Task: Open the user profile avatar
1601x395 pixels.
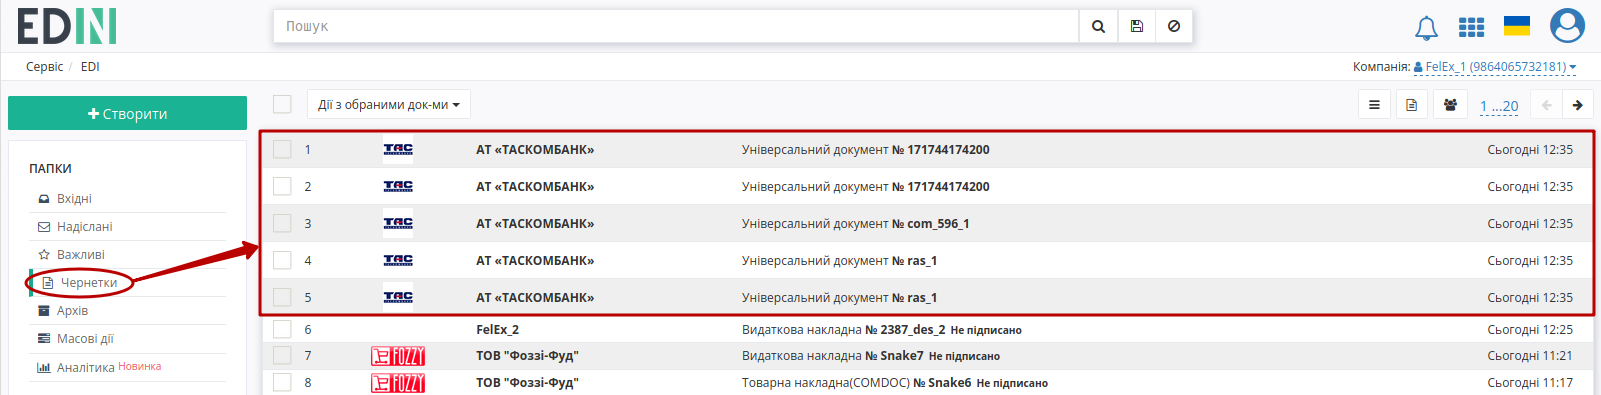Action: tap(1567, 26)
